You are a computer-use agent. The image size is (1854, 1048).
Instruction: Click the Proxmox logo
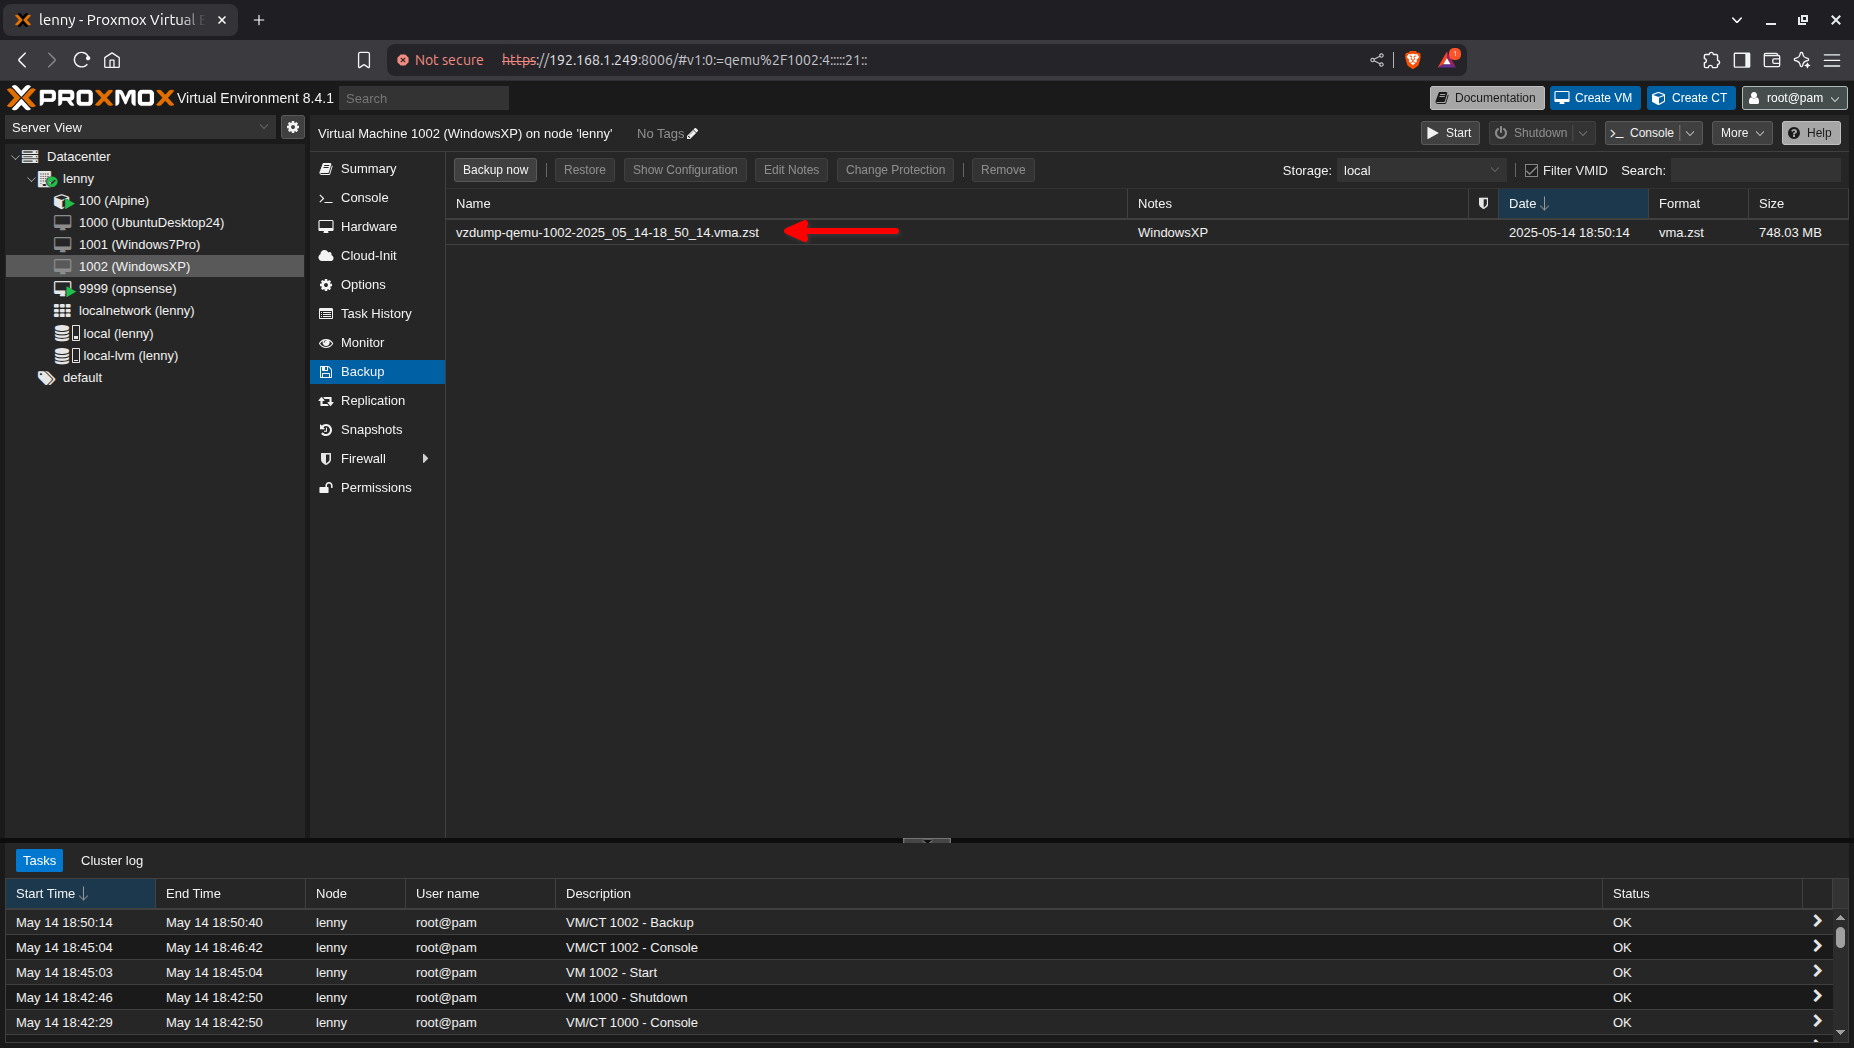click(x=91, y=97)
